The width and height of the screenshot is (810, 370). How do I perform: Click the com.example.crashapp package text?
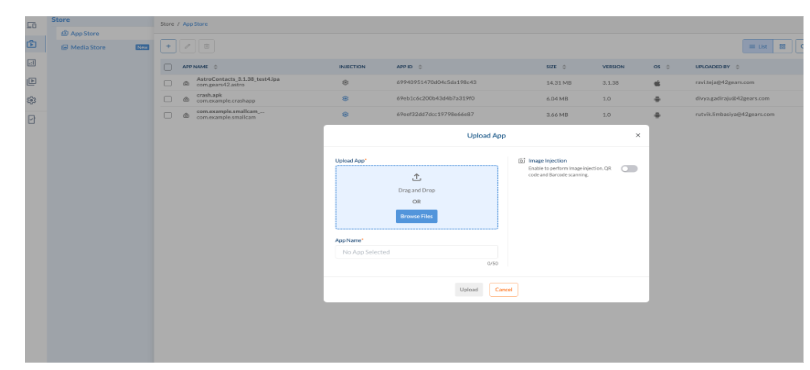click(226, 101)
